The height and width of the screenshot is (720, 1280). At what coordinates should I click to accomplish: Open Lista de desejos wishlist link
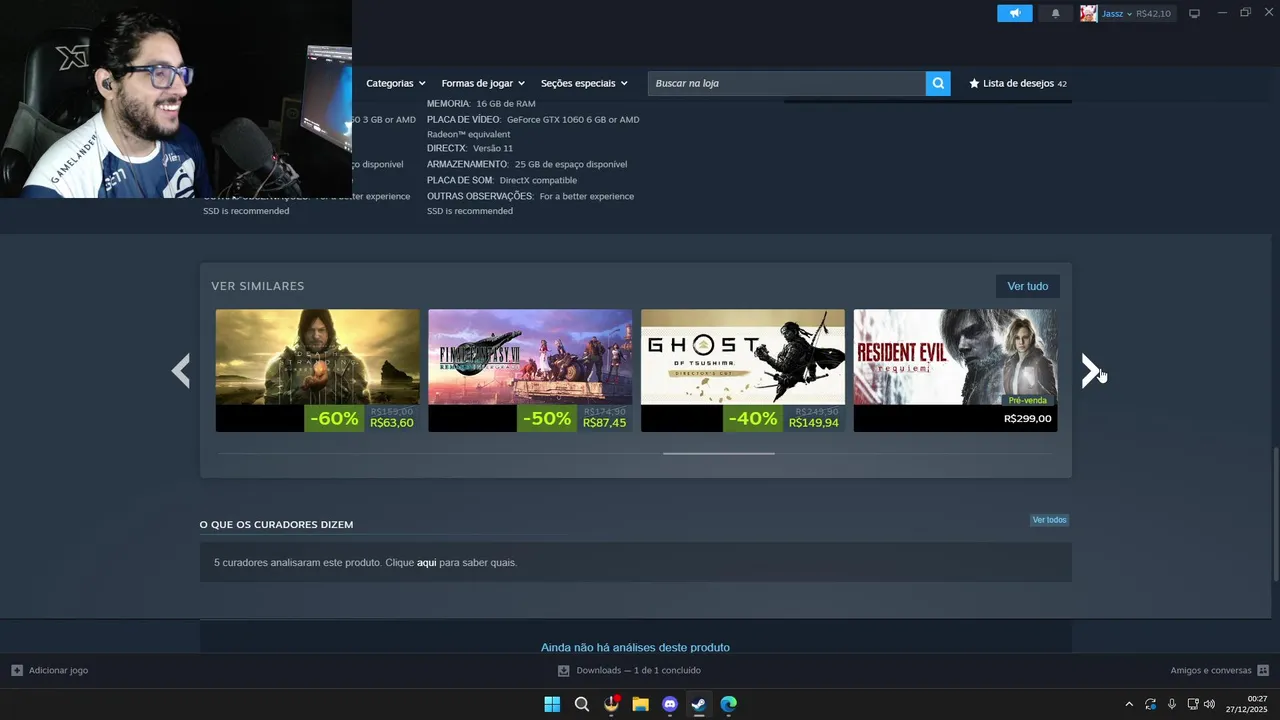pyautogui.click(x=1018, y=83)
